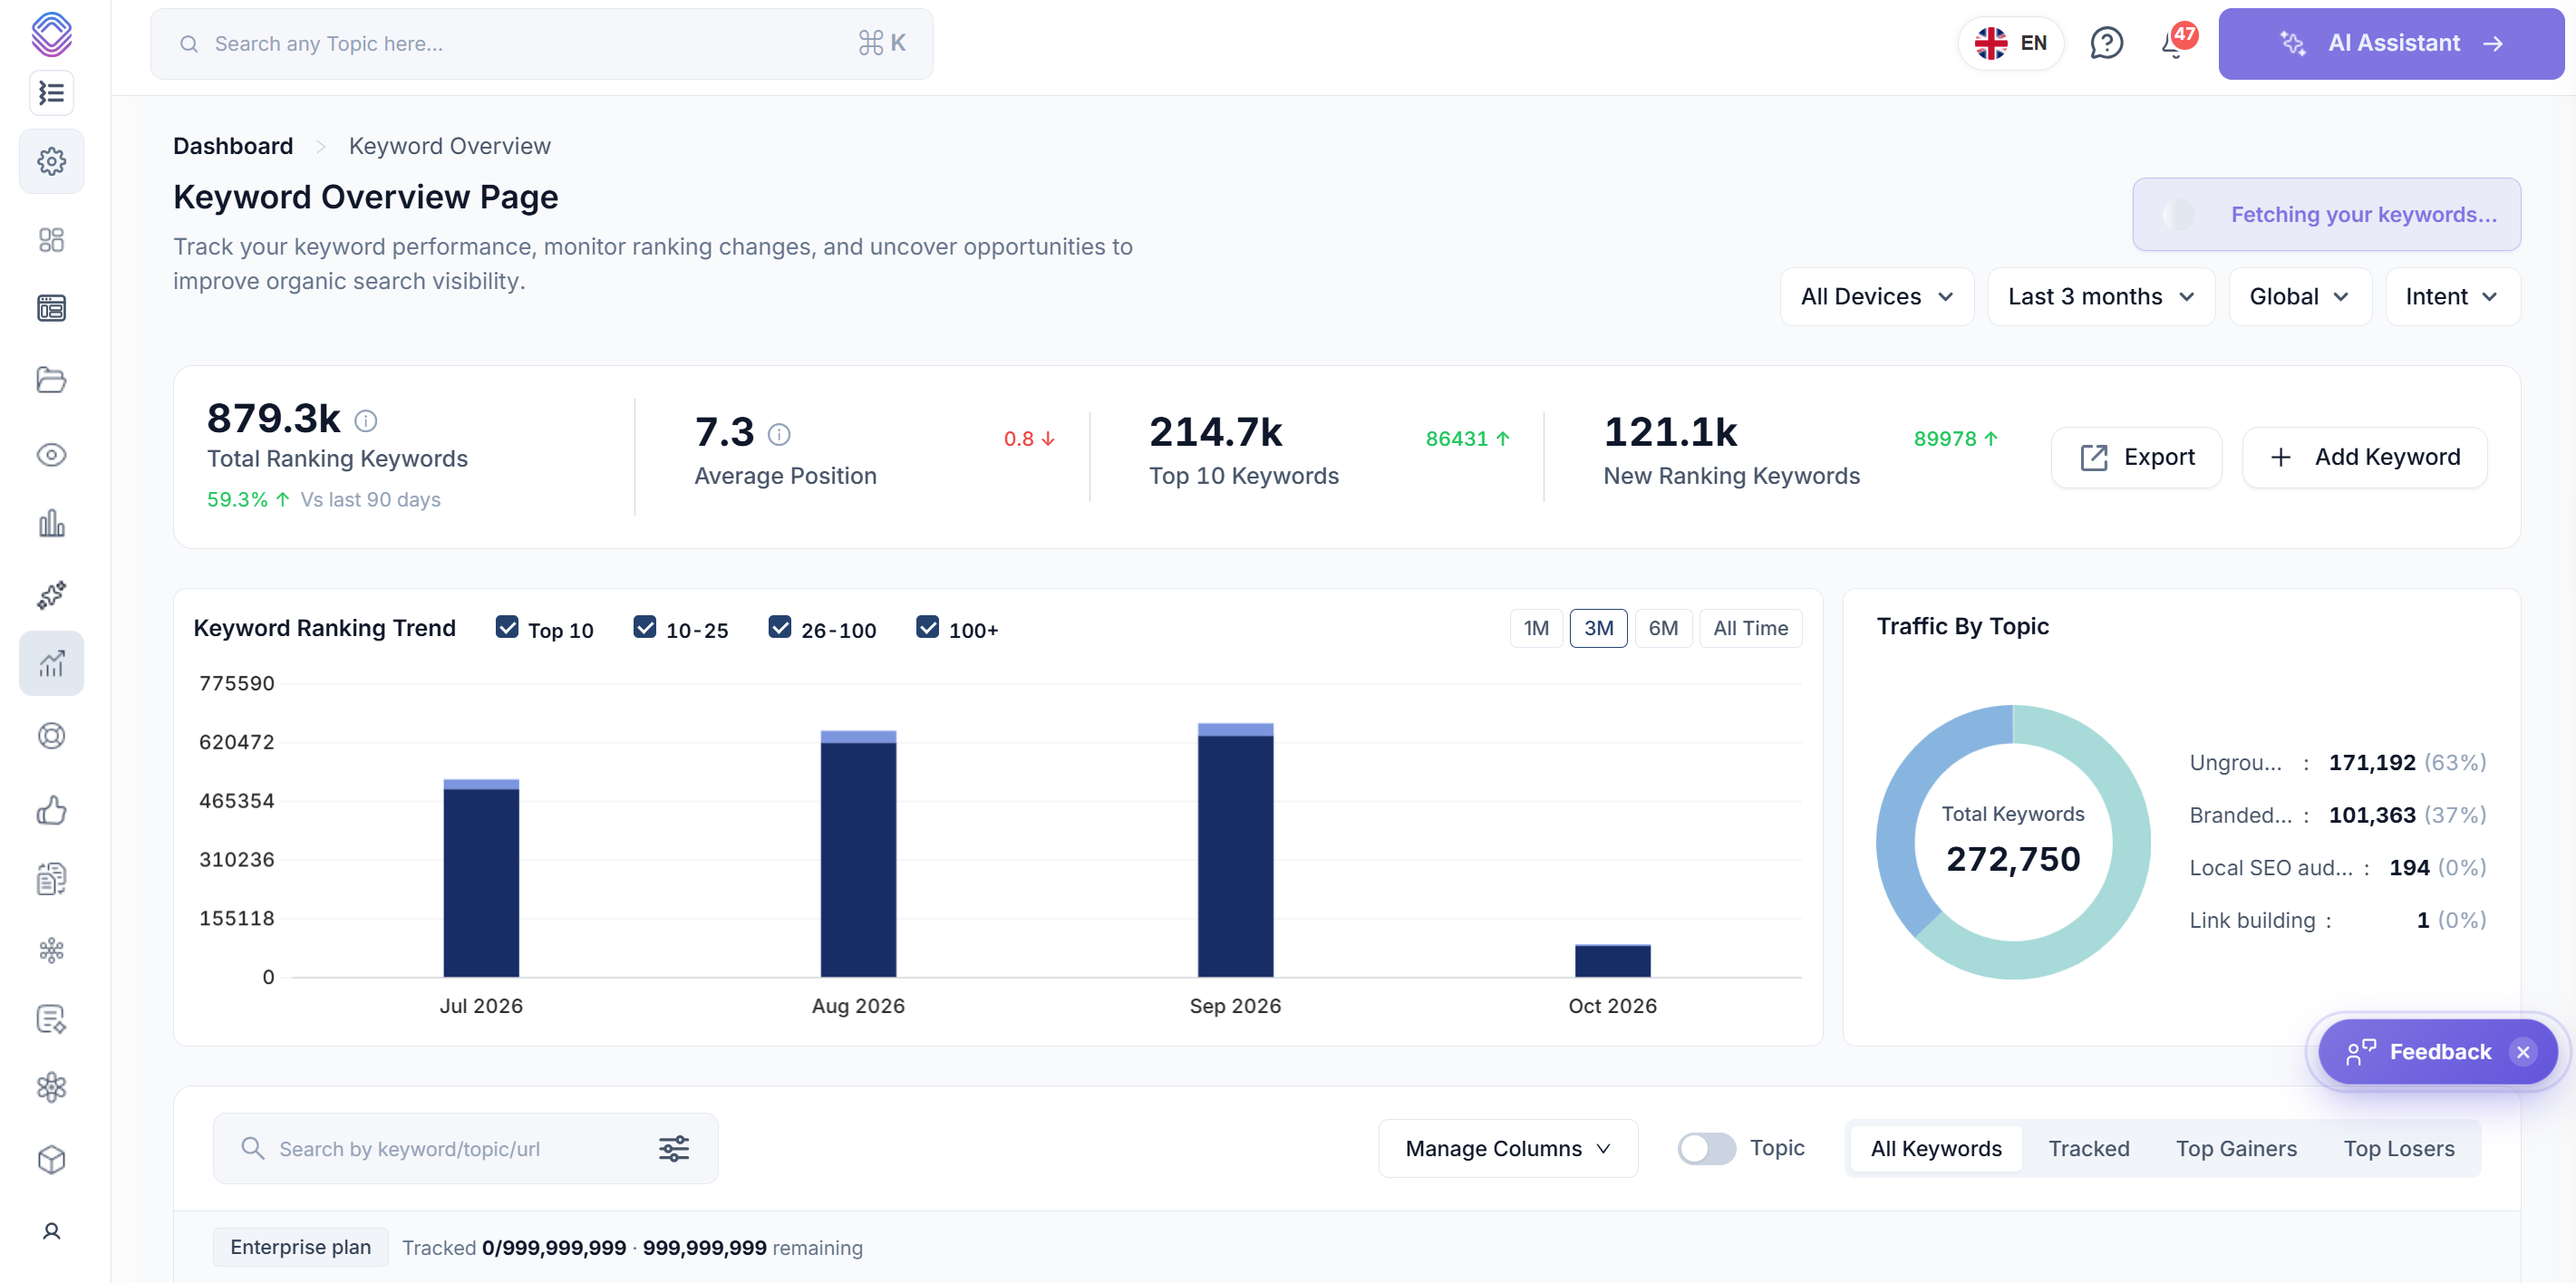This screenshot has width=2576, height=1283.
Task: Open the lifebuoy support icon in sidebar
Action: coord(51,736)
